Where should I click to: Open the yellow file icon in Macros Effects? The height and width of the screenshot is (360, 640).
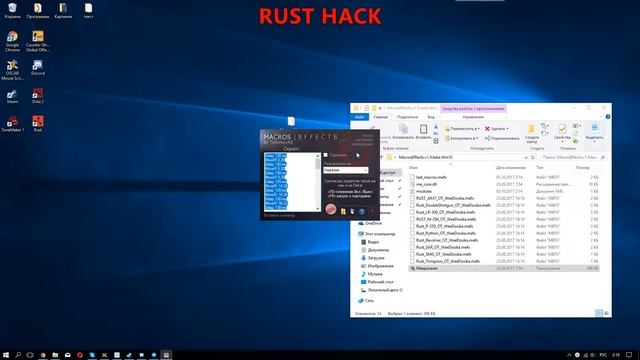click(x=343, y=211)
